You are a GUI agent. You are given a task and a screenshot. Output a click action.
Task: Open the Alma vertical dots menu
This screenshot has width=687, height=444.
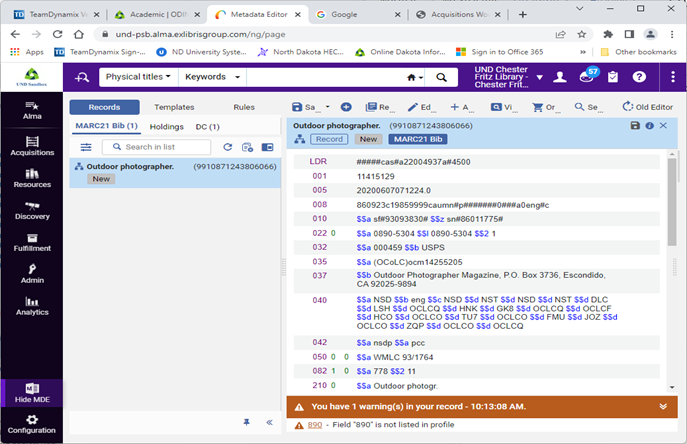(673, 77)
